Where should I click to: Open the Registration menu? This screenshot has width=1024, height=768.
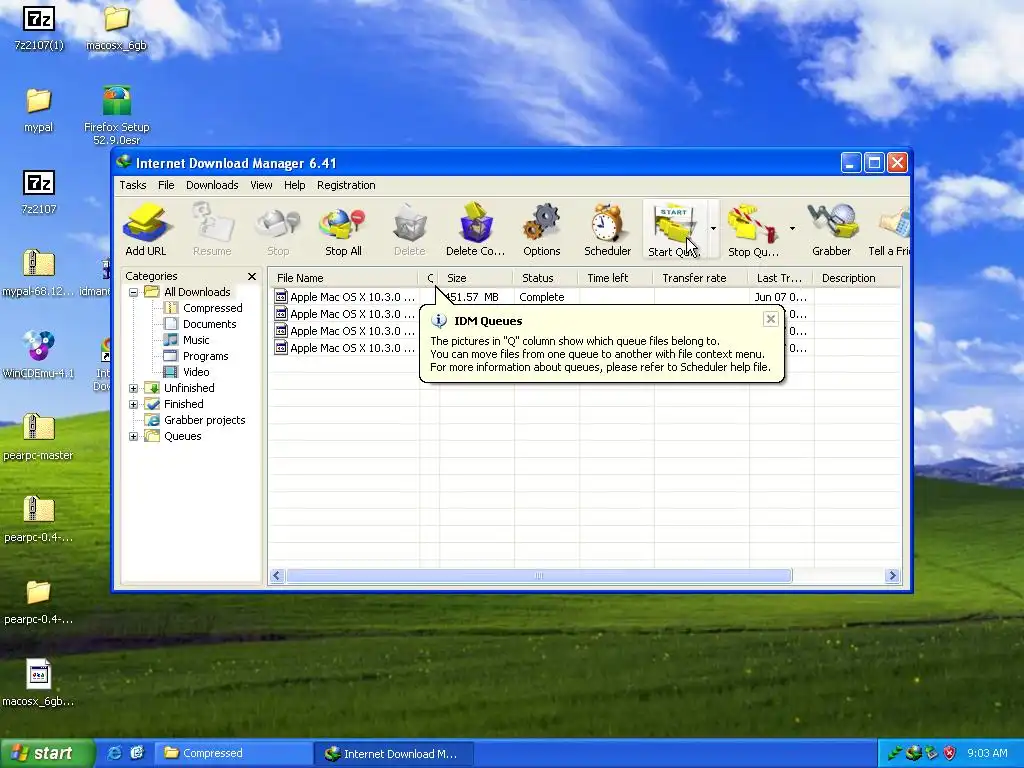346,185
